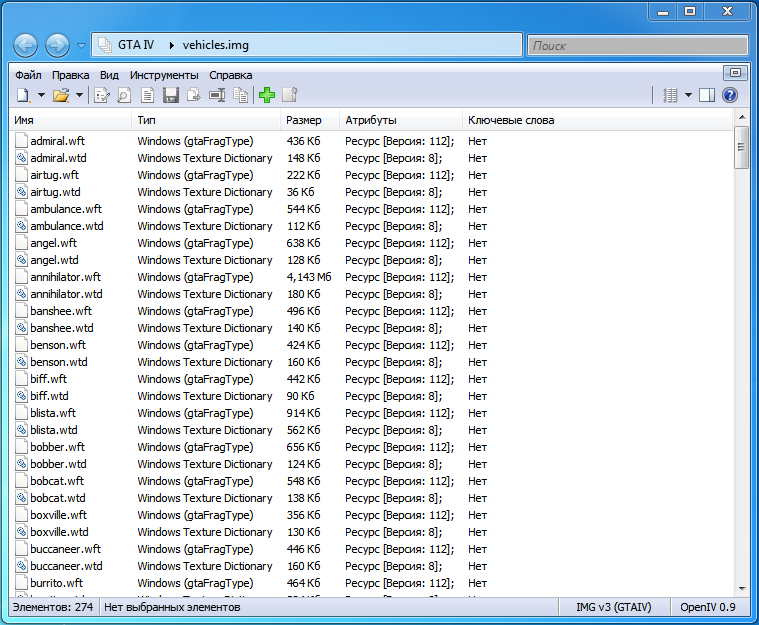Click the computer icon in address bar
Image resolution: width=759 pixels, height=625 pixels.
pos(105,45)
